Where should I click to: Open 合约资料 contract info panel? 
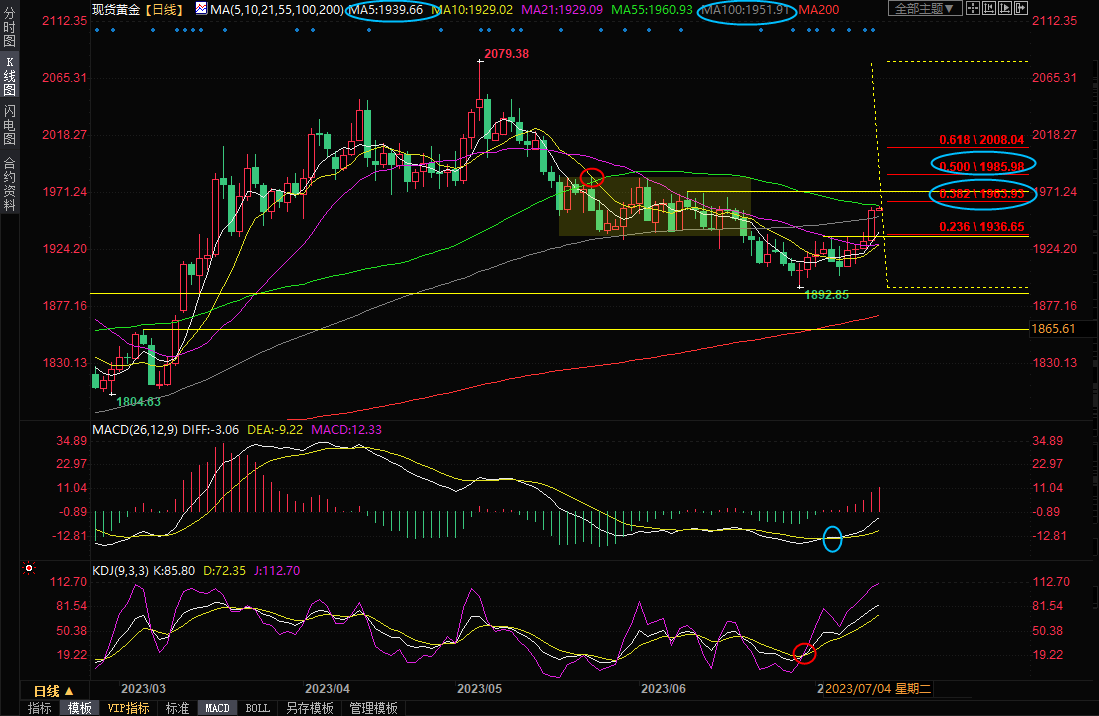pyautogui.click(x=9, y=183)
